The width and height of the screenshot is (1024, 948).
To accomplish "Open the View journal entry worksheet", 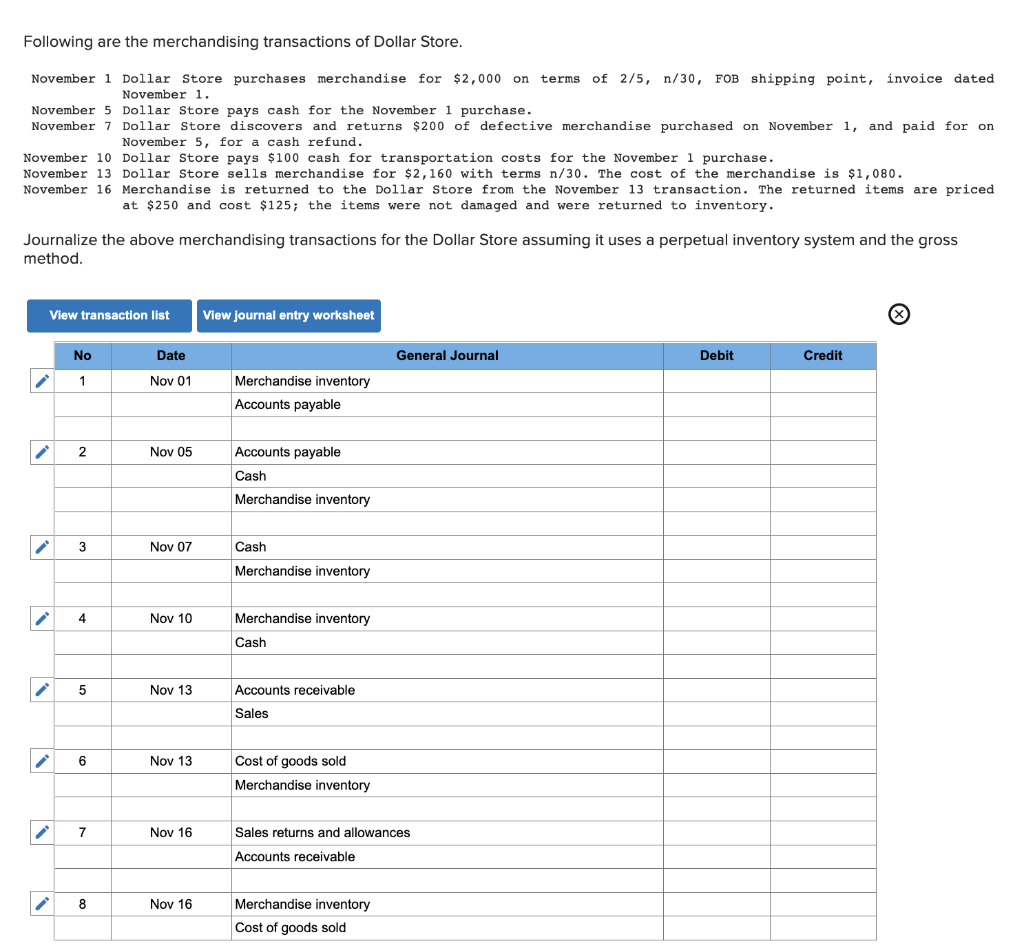I will tap(288, 315).
